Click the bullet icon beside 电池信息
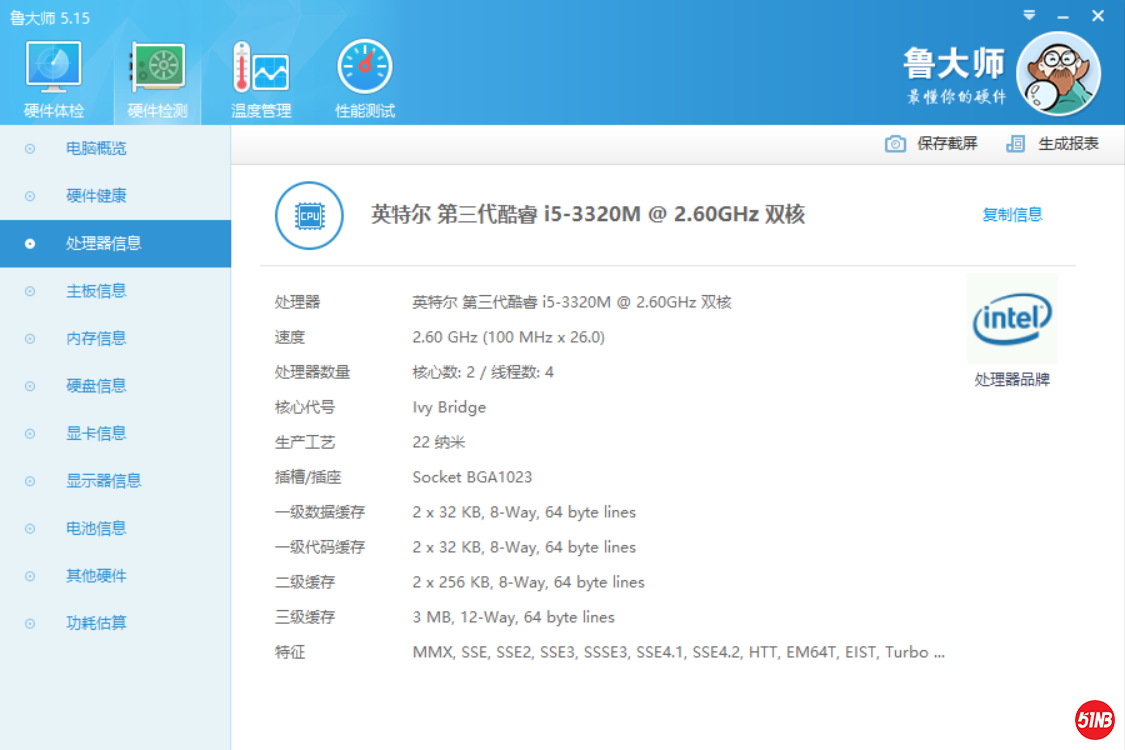The image size is (1125, 750). pos(29,529)
